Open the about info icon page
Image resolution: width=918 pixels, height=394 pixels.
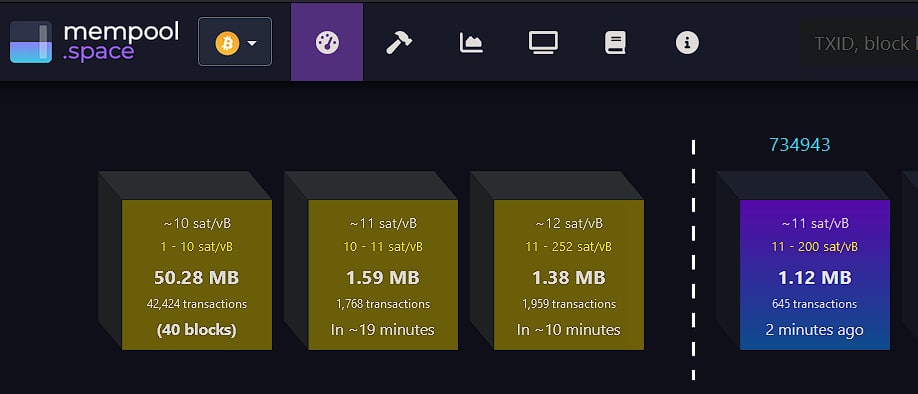pos(687,43)
